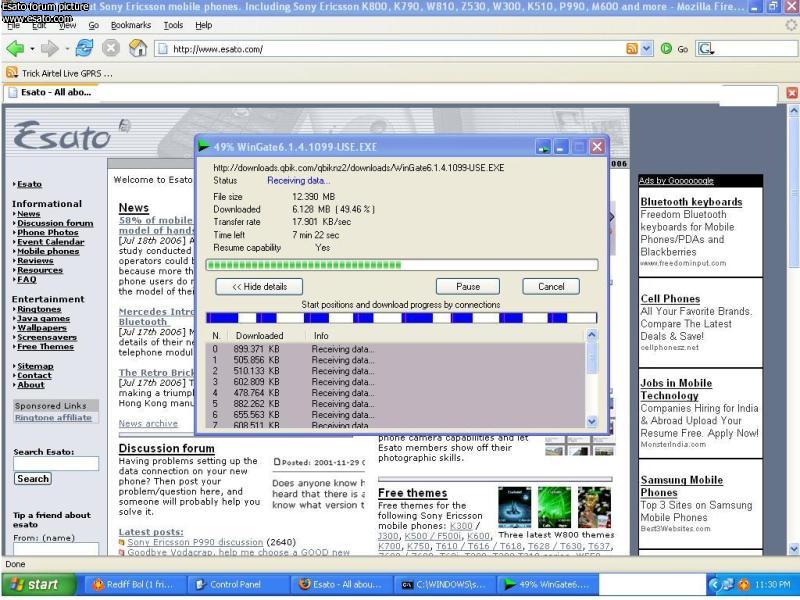Pause the WinGate download

pyautogui.click(x=468, y=287)
